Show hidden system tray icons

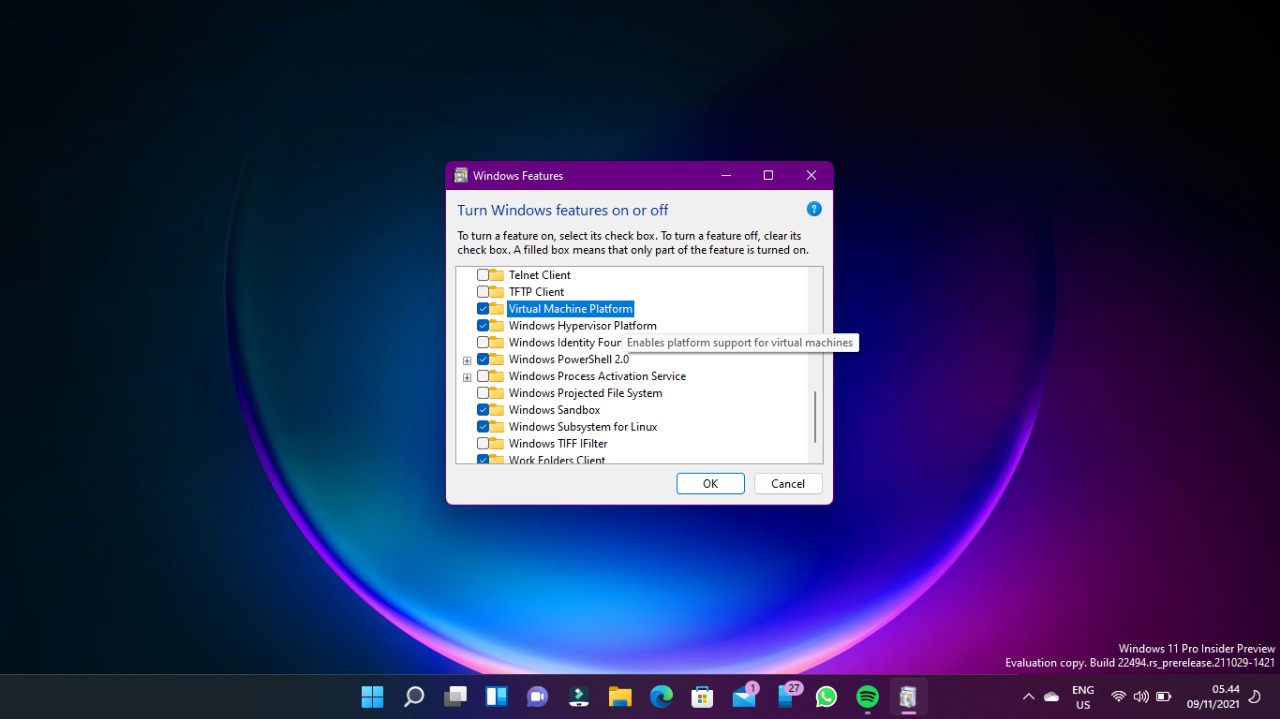point(1028,696)
